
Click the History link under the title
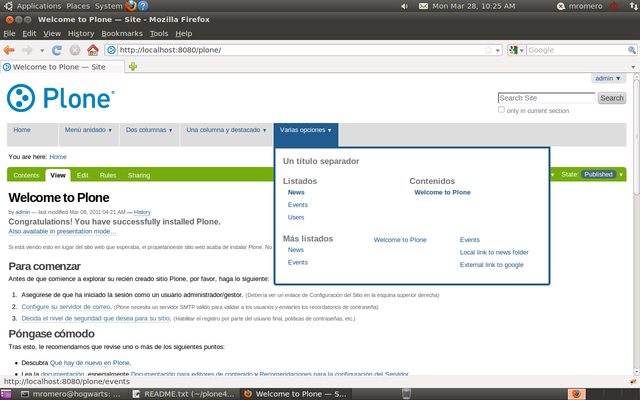142,212
